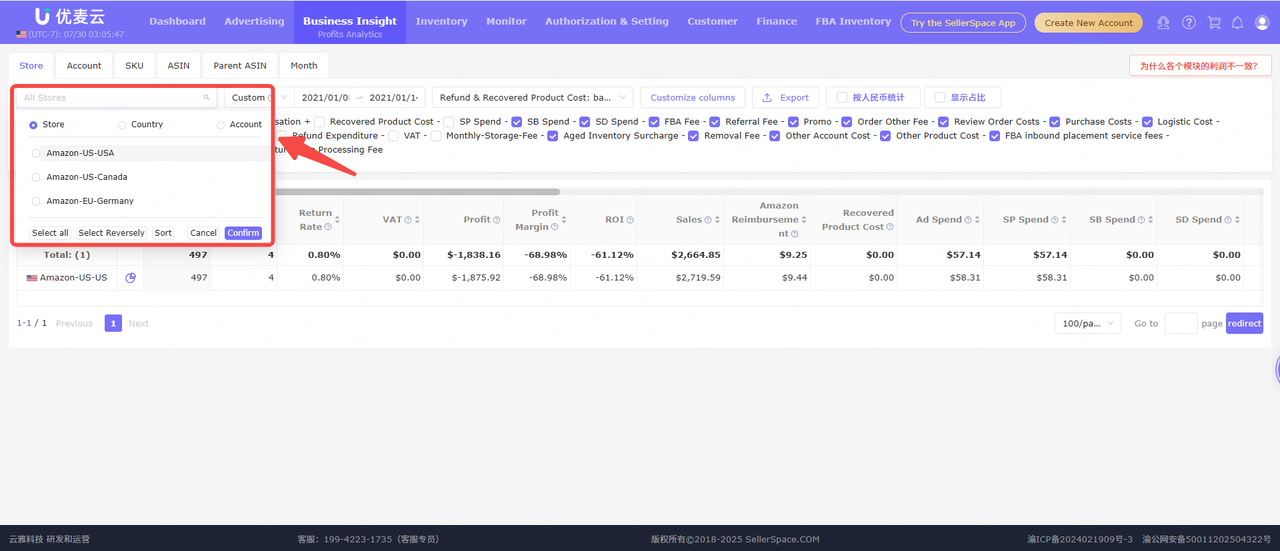Viewport: 1280px width, 551px height.
Task: Uncheck the FBA Fee checkbox
Action: (x=654, y=122)
